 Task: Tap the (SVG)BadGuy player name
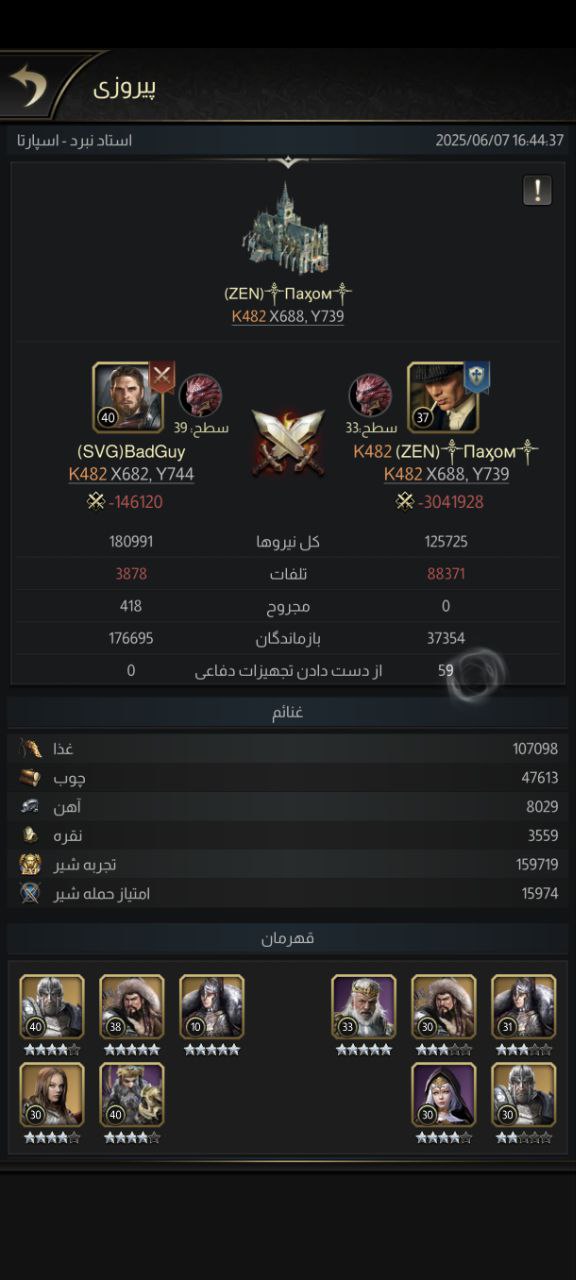[131, 452]
